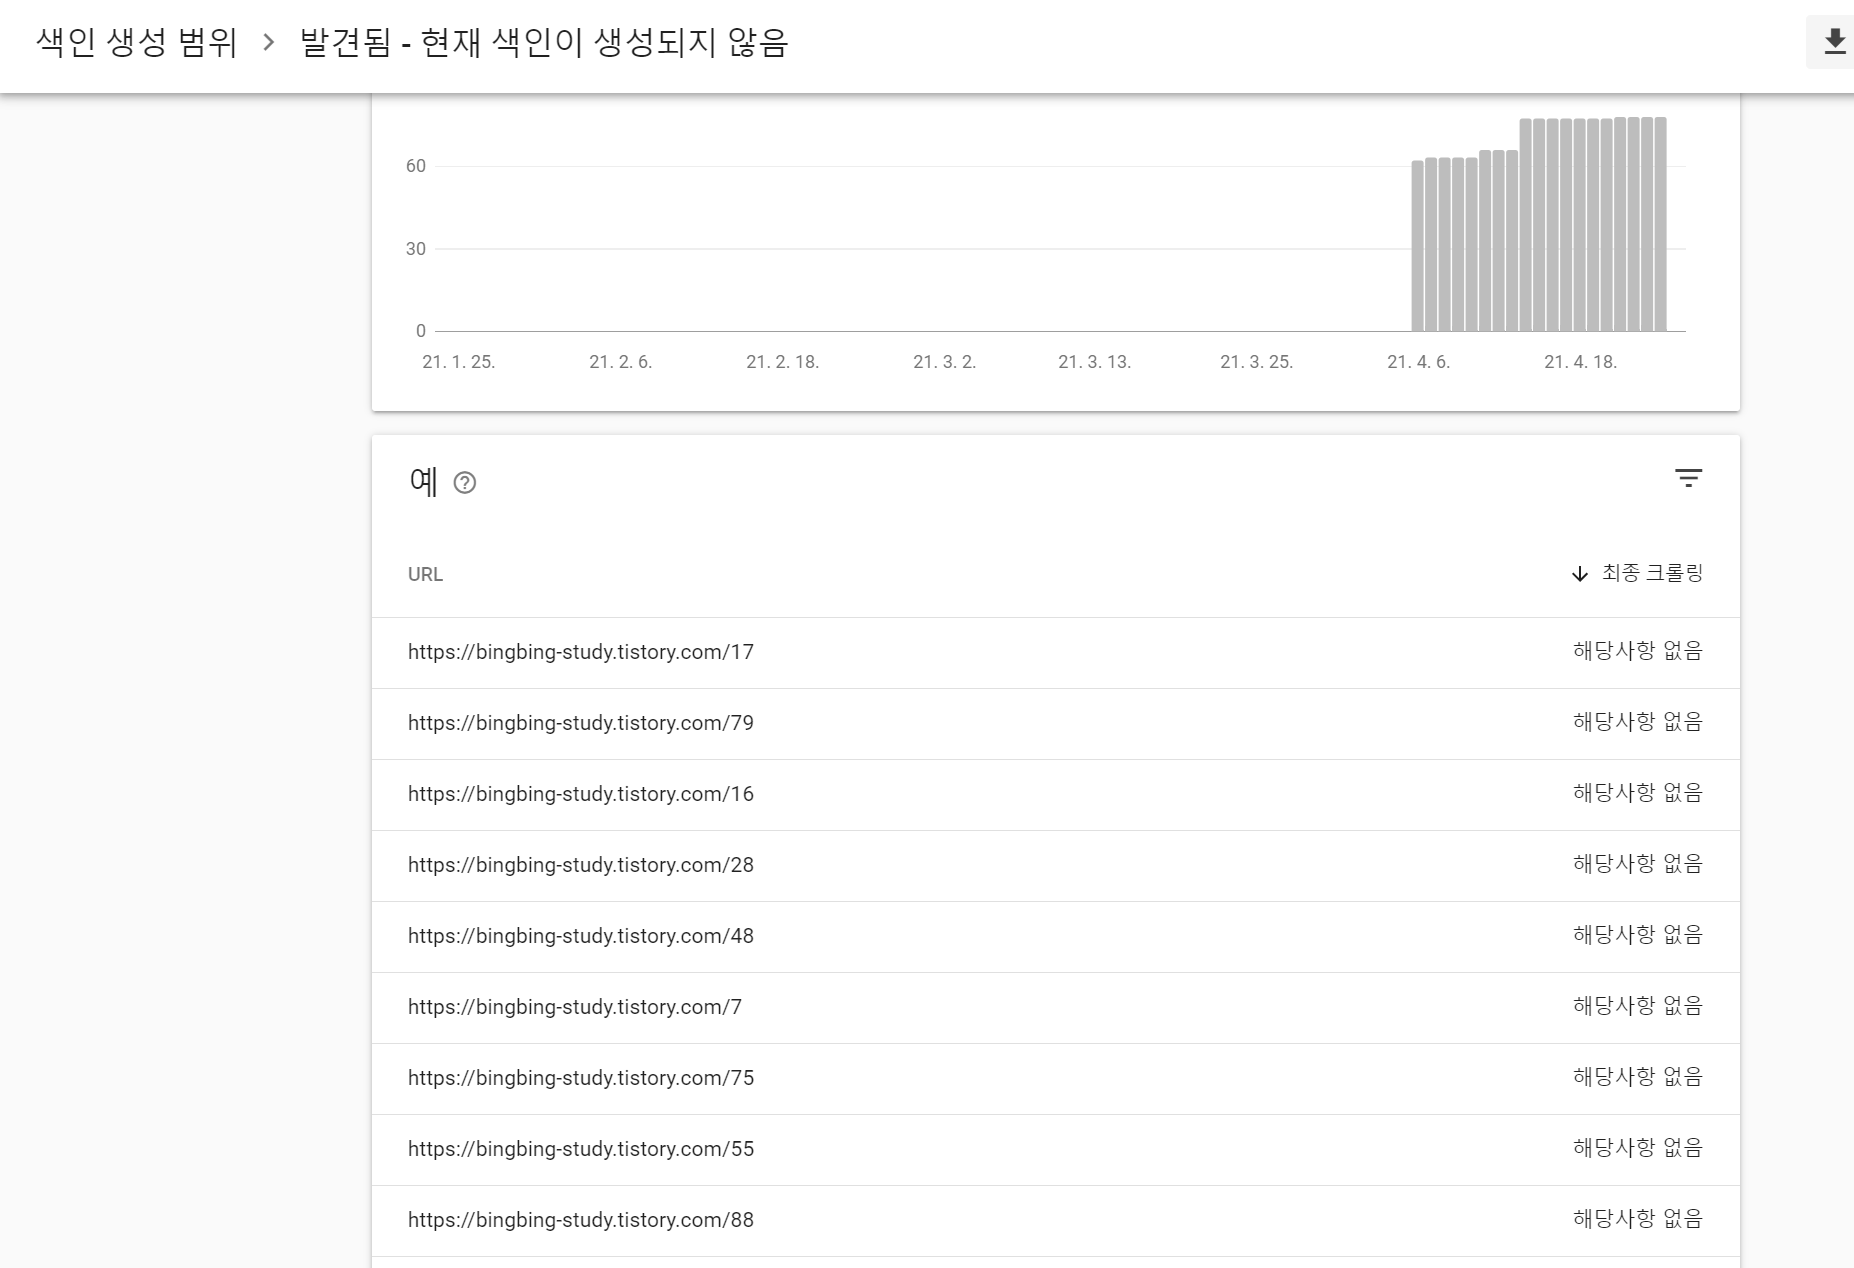Click the 30 value on the chart axis
1854x1268 pixels.
(x=416, y=249)
